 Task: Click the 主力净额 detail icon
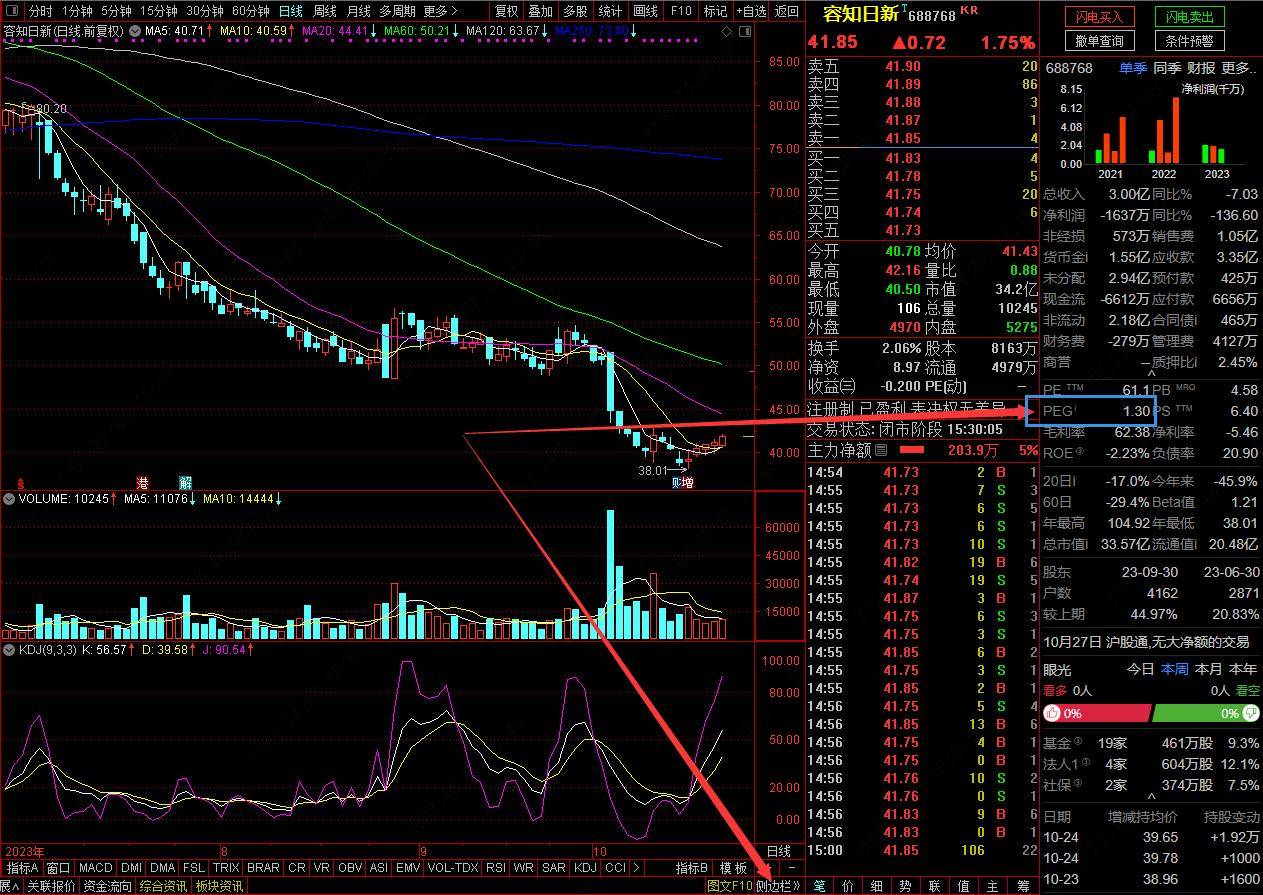(881, 451)
